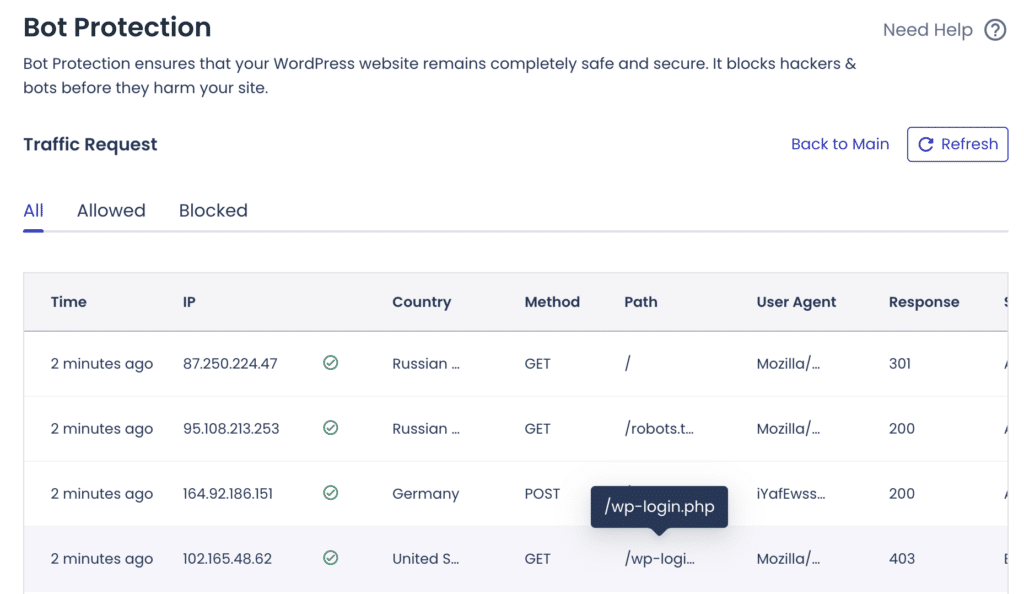This screenshot has height=594, width=1024.
Task: Click the Russian ... cell for 87.250.224.47
Action: [425, 364]
